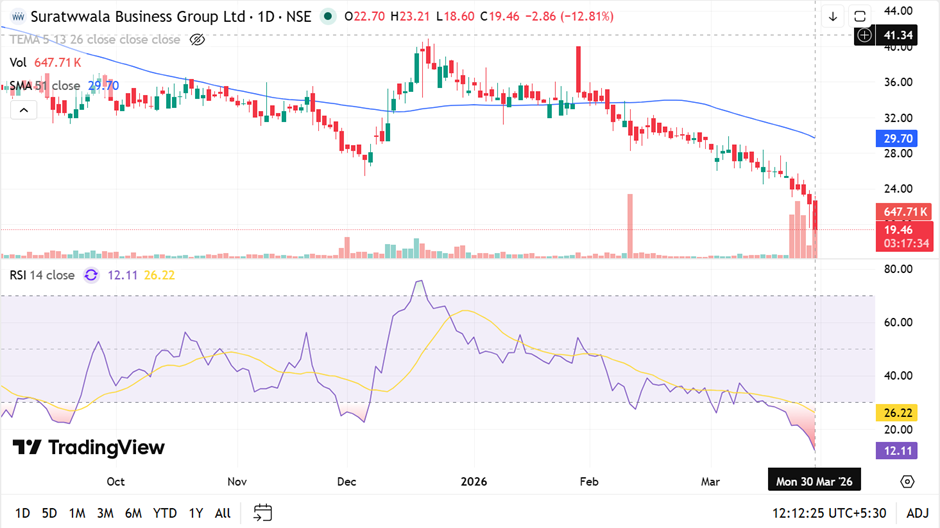Select the 5D time range
The width and height of the screenshot is (940, 528).
[x=49, y=513]
